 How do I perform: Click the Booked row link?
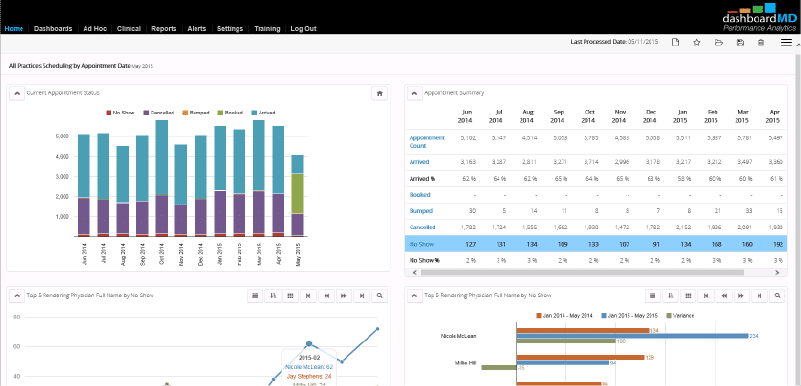(x=420, y=195)
